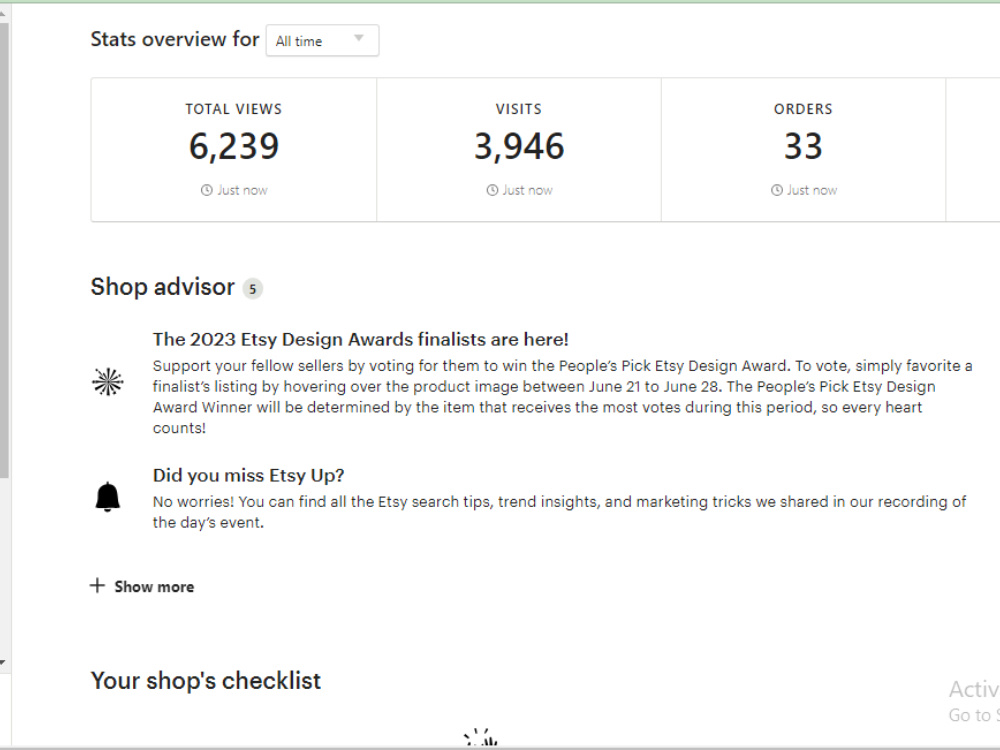Click the clock icon under Total Views
The width and height of the screenshot is (1000, 750).
[207, 190]
